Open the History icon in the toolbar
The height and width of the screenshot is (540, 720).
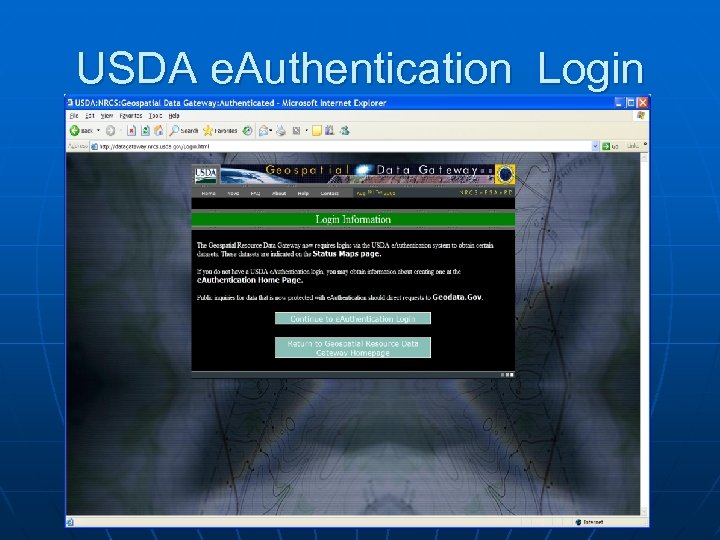point(248,131)
